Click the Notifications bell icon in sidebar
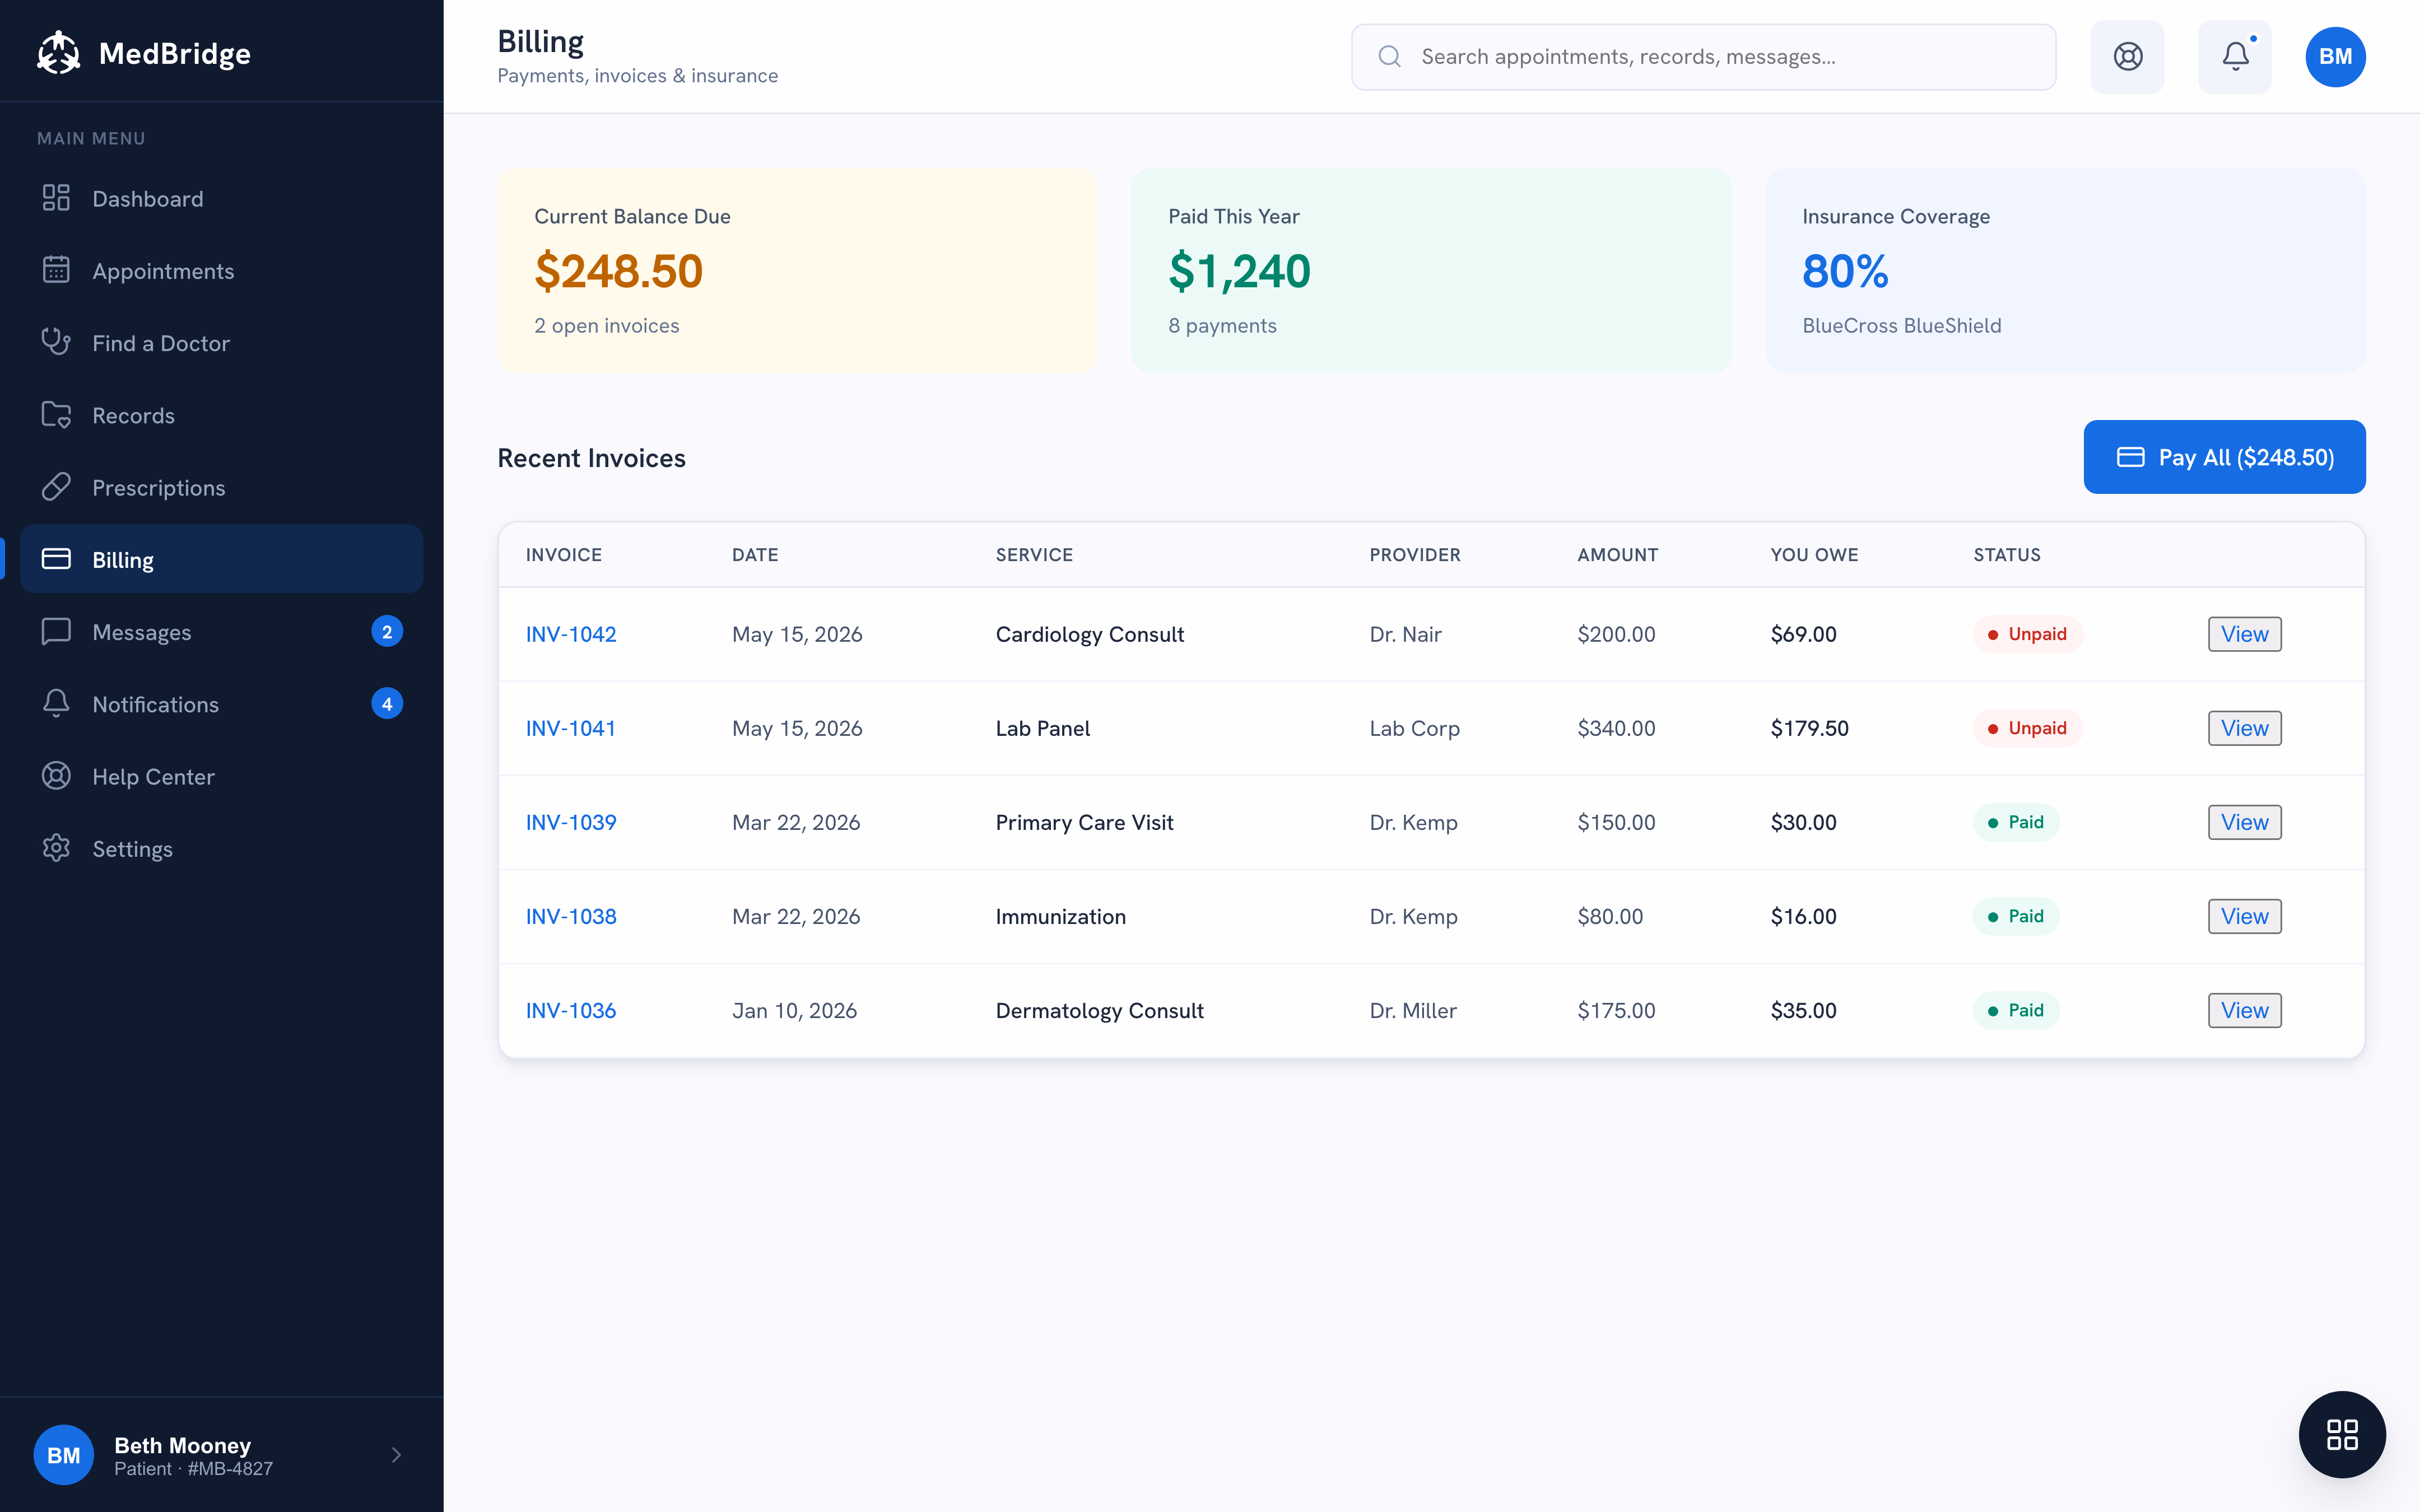 pyautogui.click(x=56, y=703)
